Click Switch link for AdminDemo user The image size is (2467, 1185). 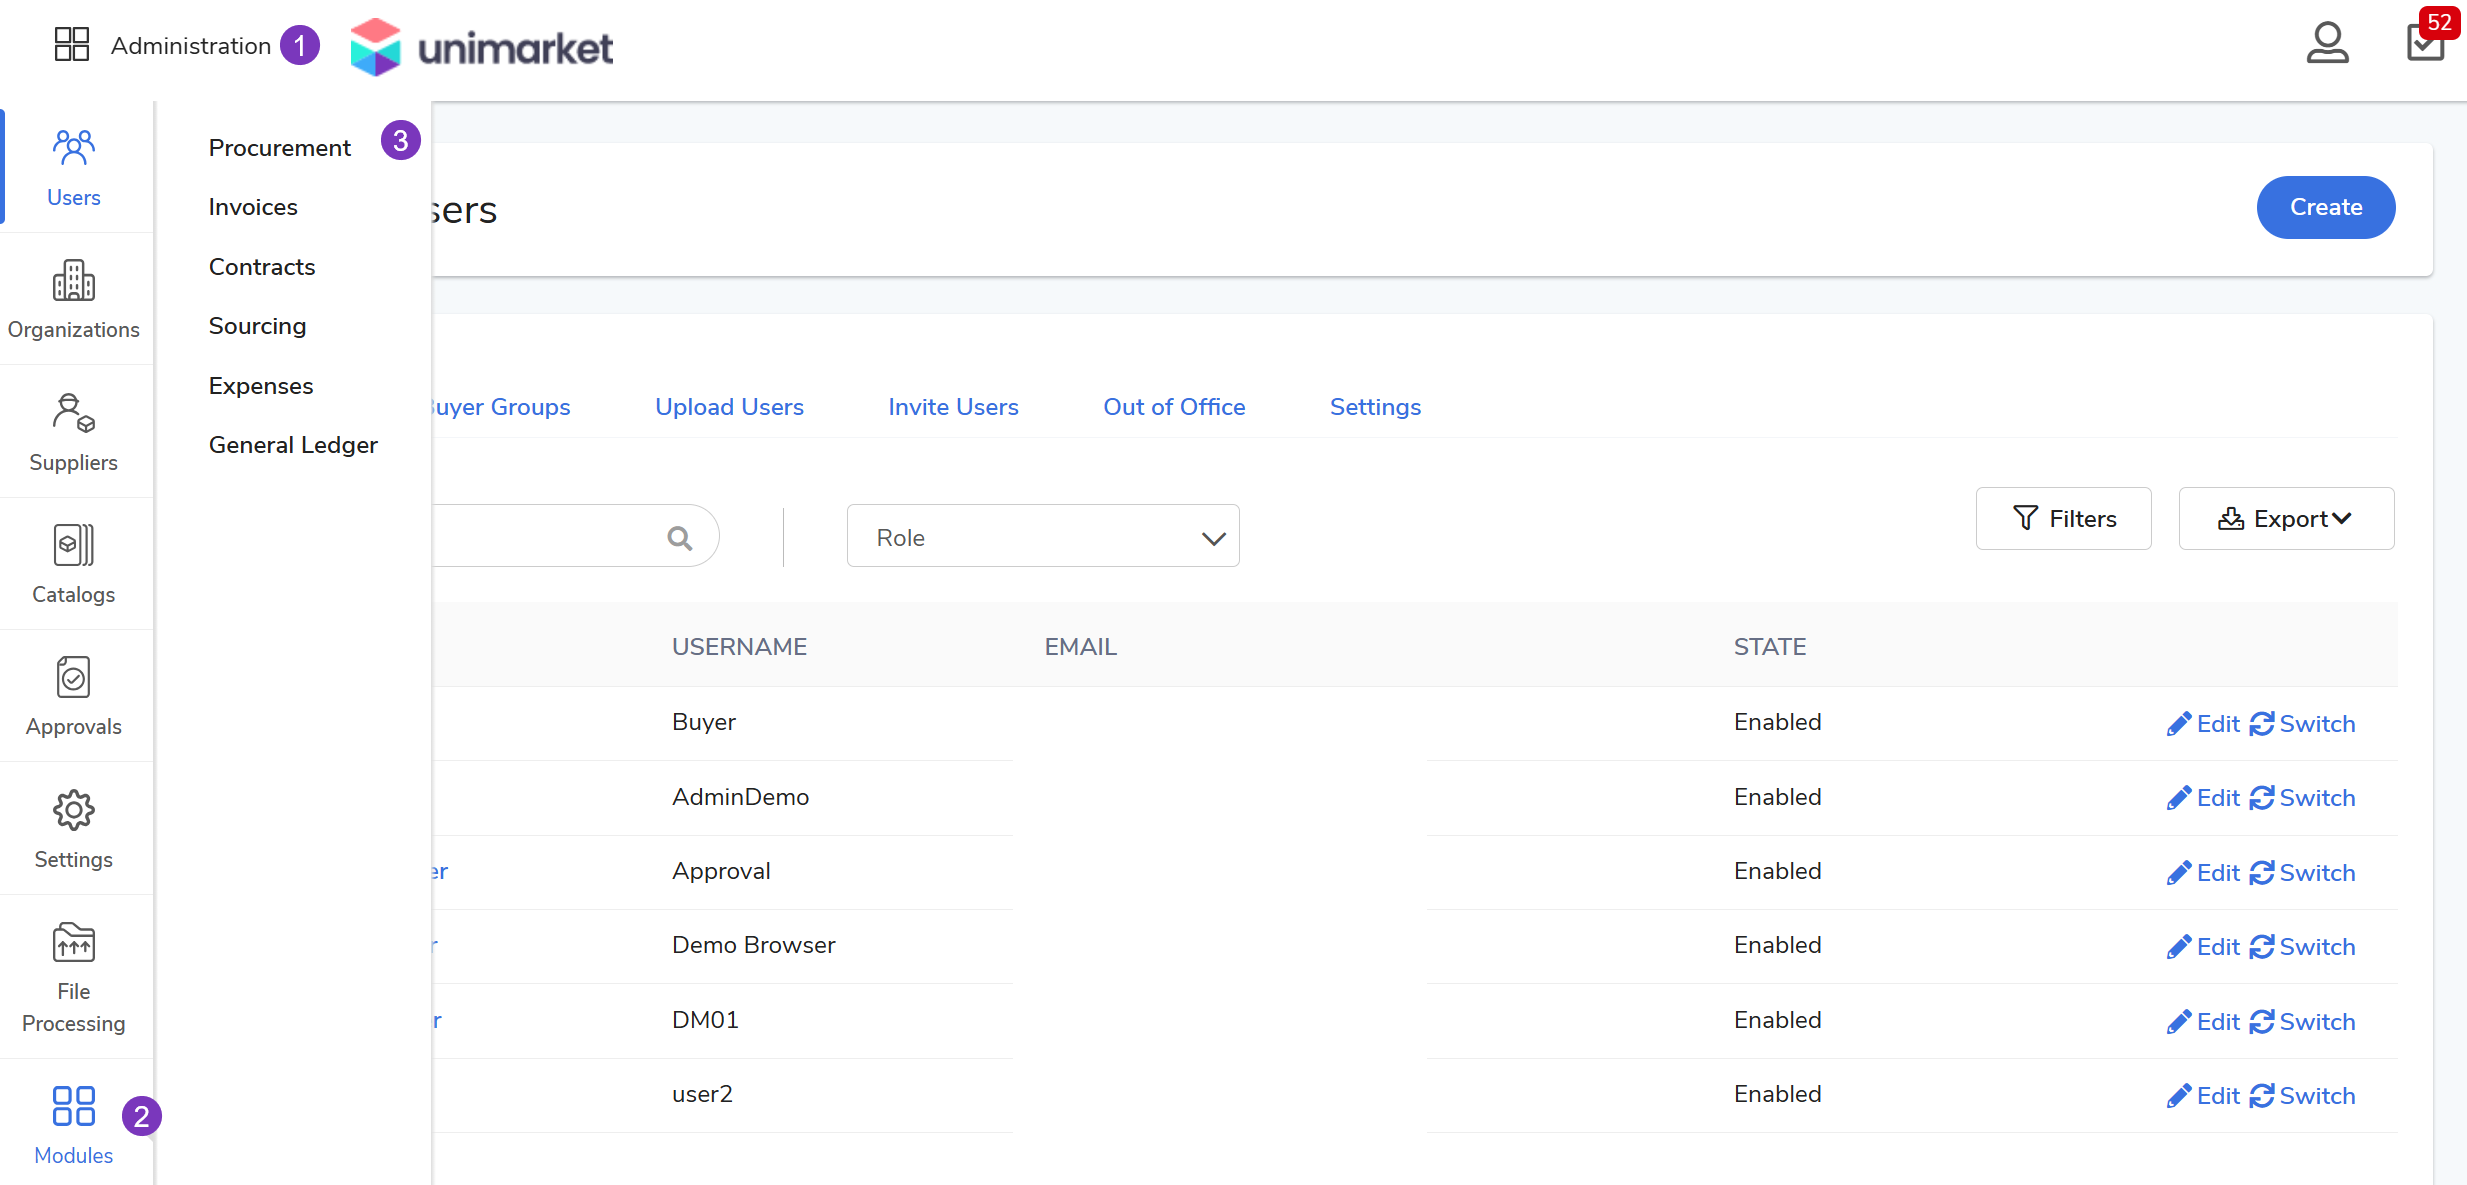(2303, 798)
